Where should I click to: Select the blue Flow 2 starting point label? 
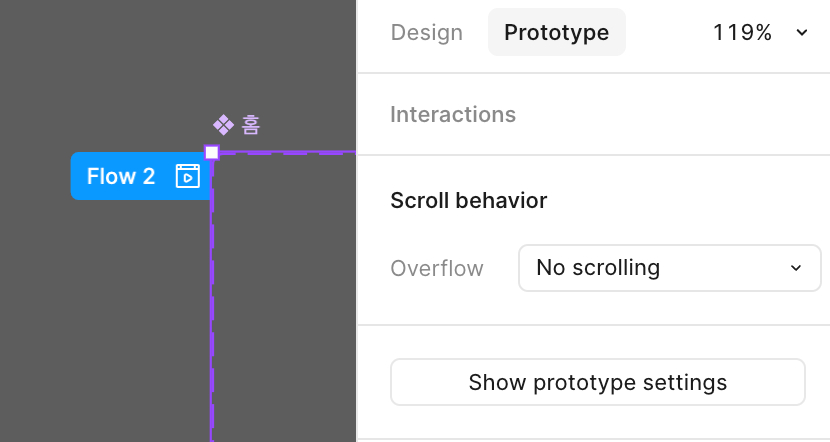click(141, 176)
